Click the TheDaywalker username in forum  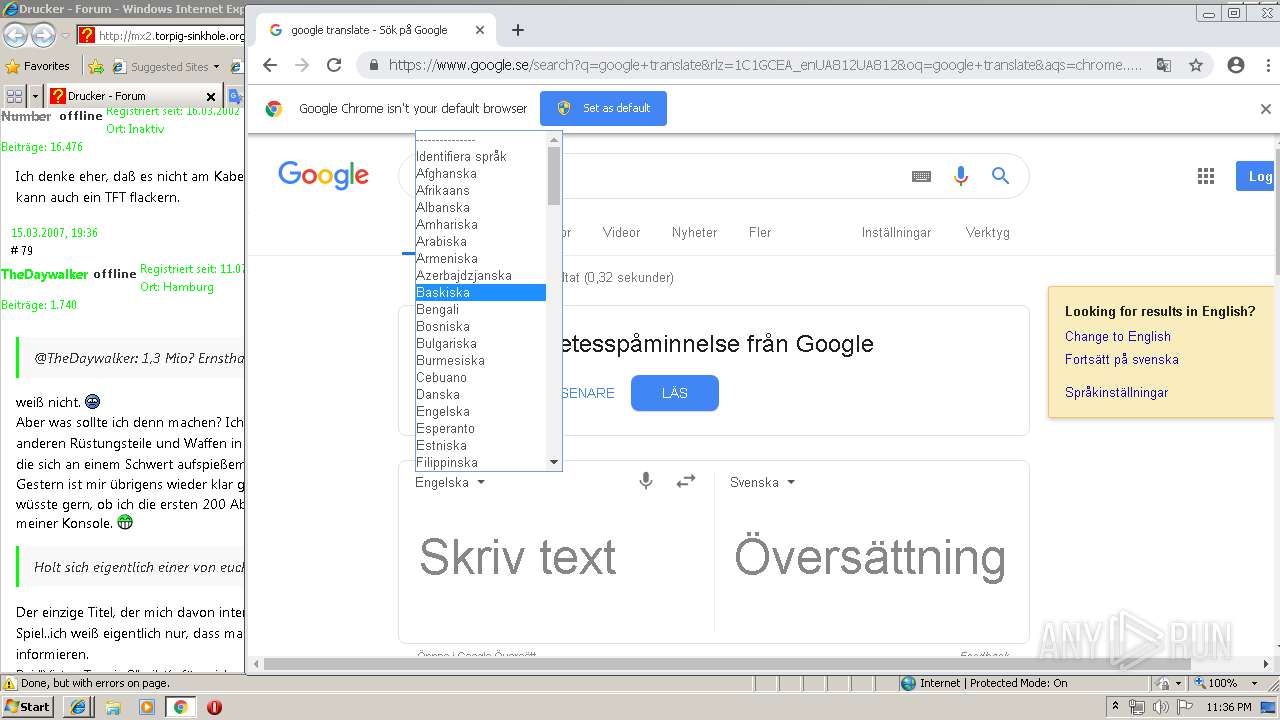coord(45,274)
